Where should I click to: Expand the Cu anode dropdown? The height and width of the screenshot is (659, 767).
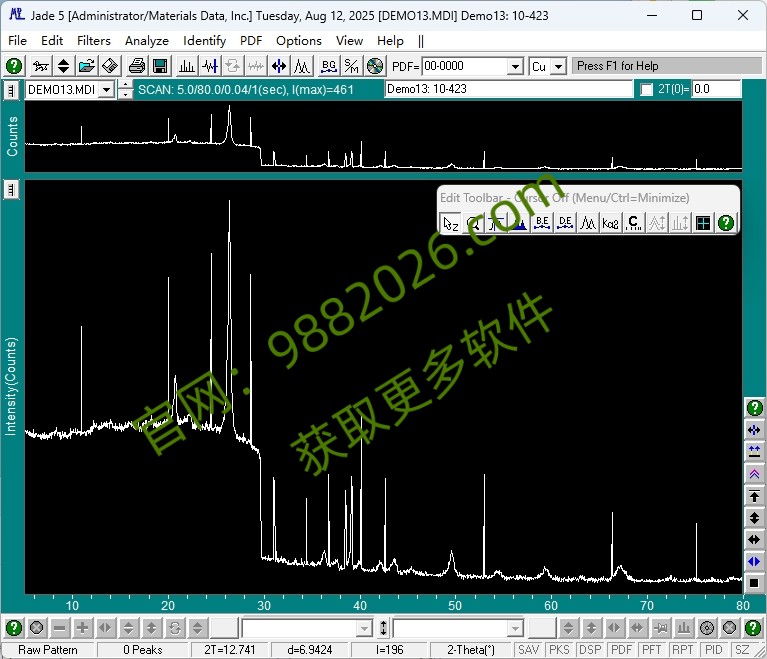pyautogui.click(x=559, y=66)
